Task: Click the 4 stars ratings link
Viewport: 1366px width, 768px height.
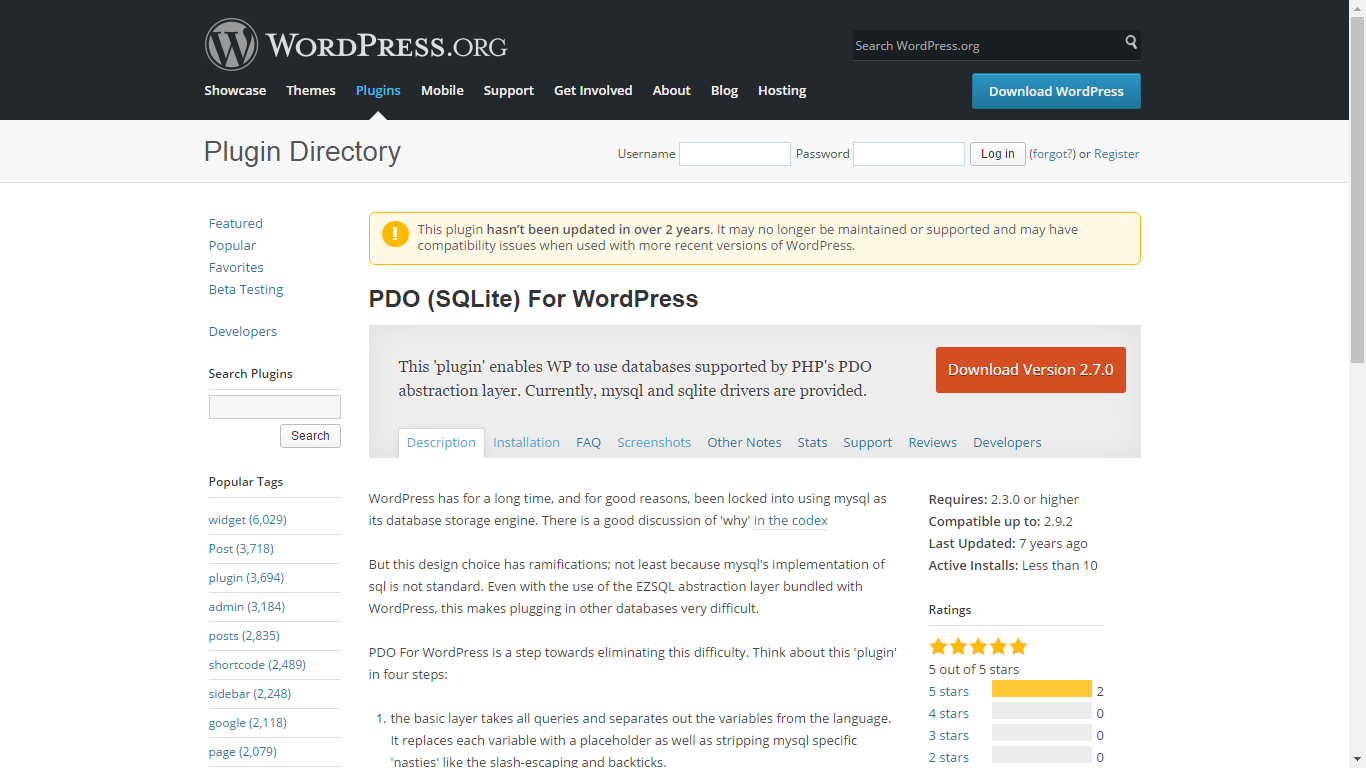Action: [x=949, y=713]
